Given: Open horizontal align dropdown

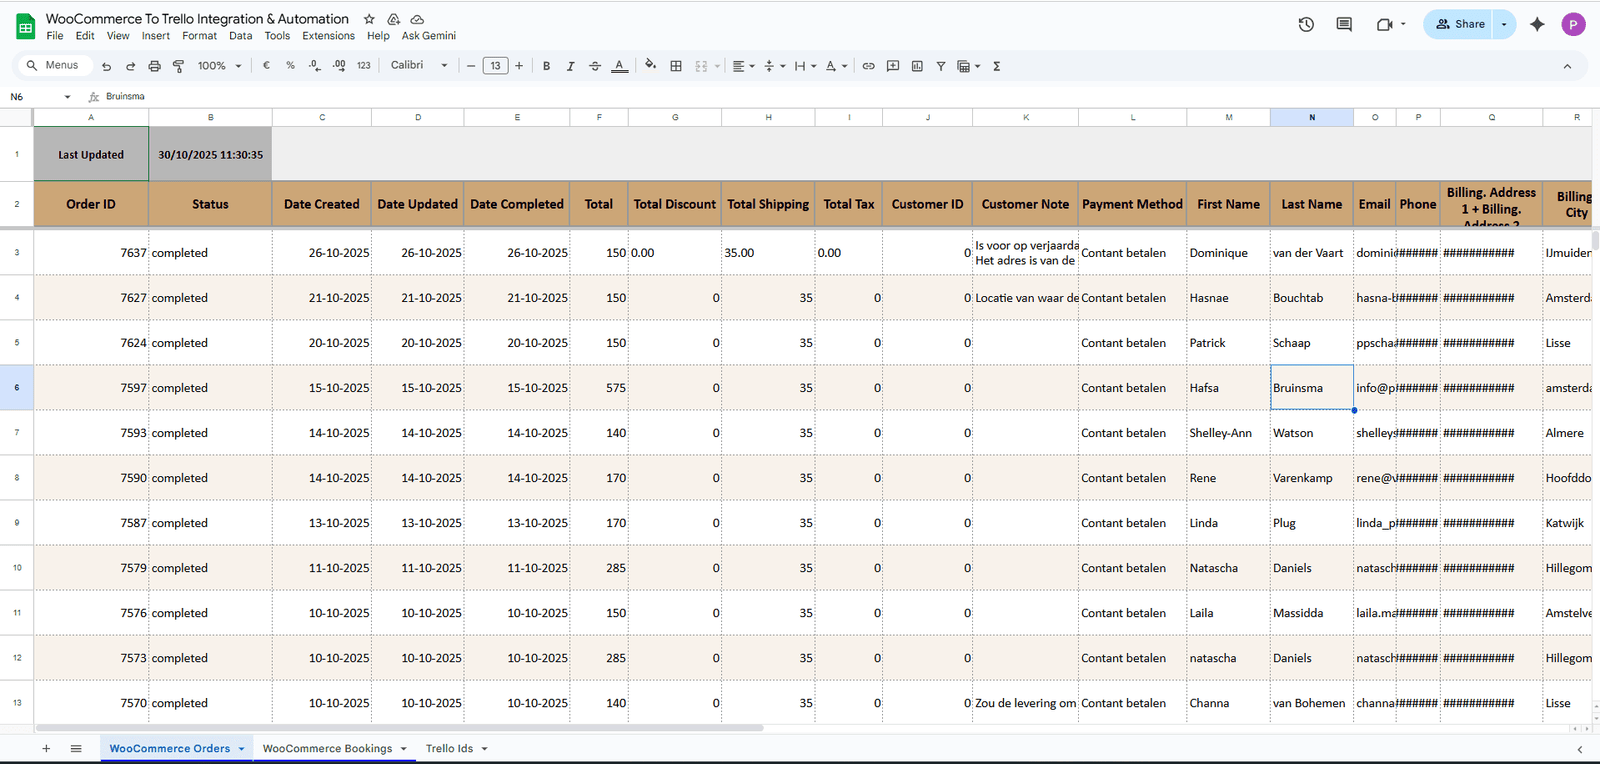Looking at the screenshot, I should (x=743, y=66).
